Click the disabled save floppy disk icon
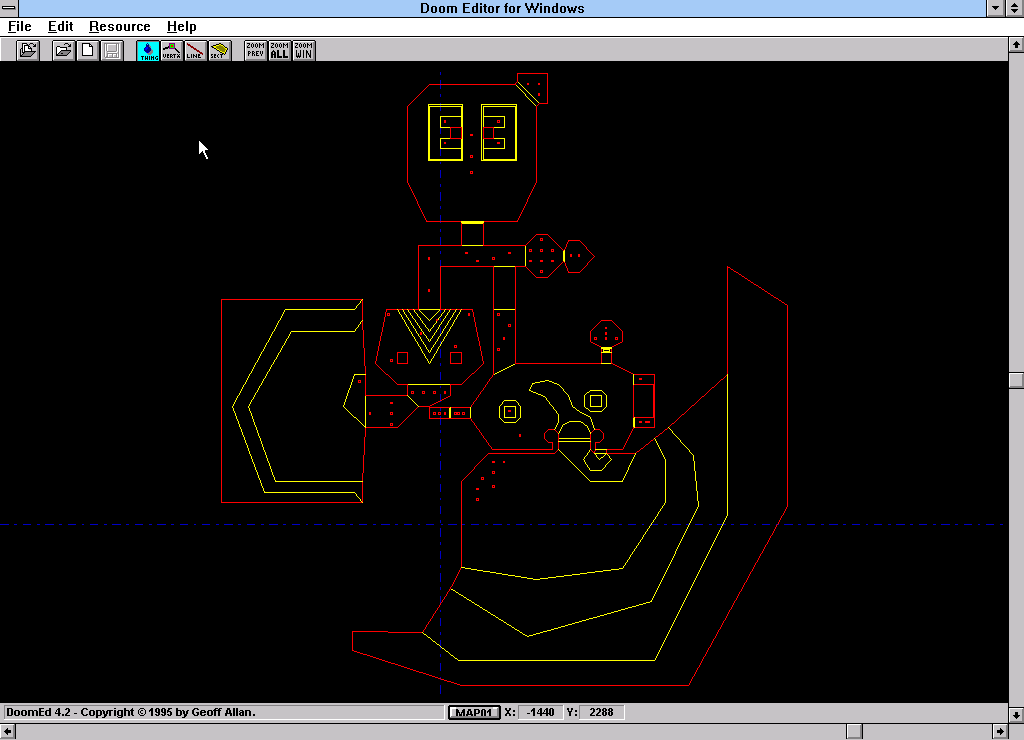This screenshot has width=1024, height=740. click(112, 50)
